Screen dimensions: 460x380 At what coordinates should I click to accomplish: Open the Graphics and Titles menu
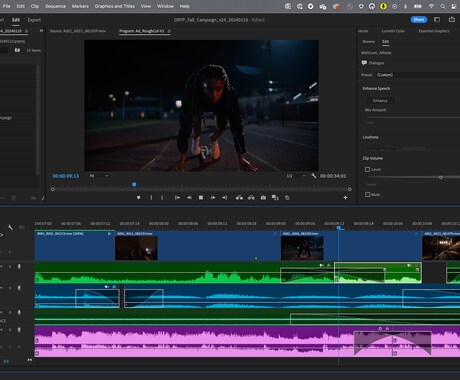click(115, 6)
